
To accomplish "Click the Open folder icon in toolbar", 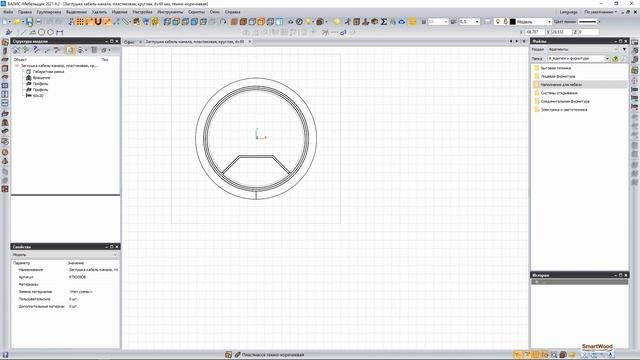I will coord(17,22).
